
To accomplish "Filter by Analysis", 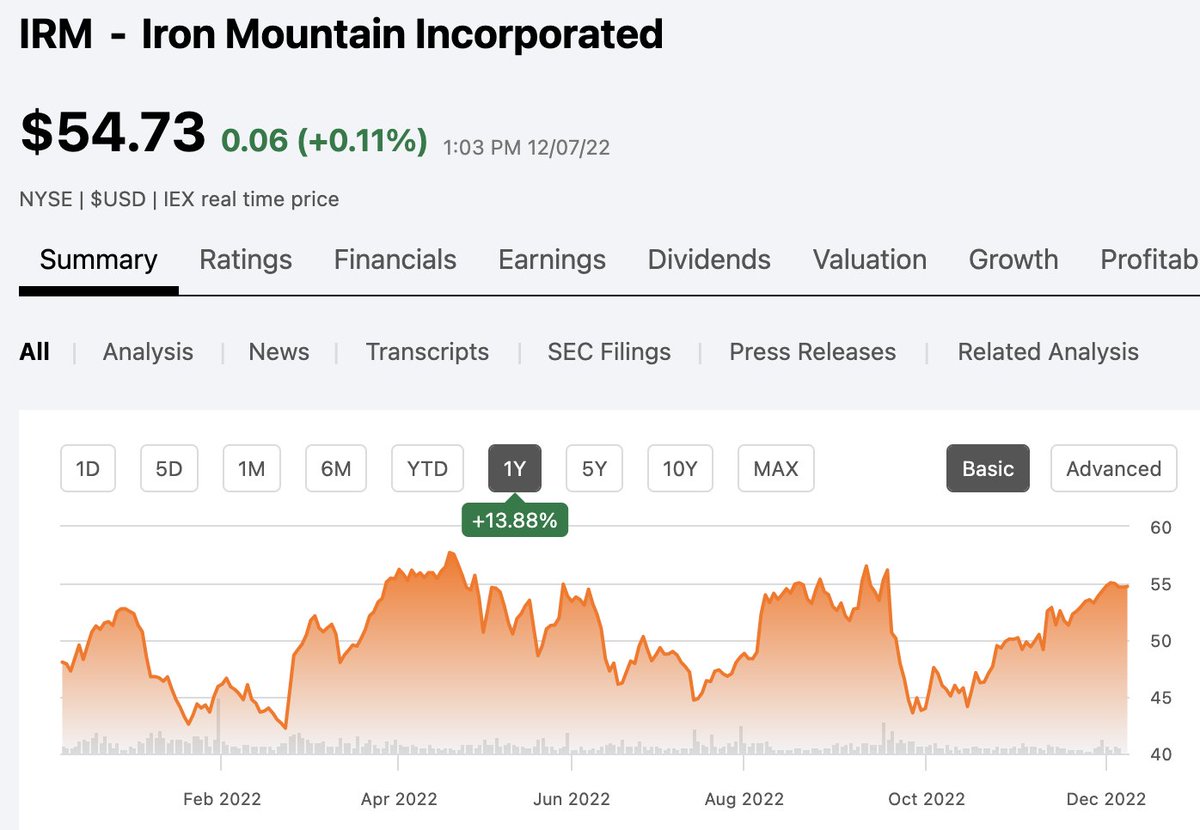I will click(x=148, y=352).
